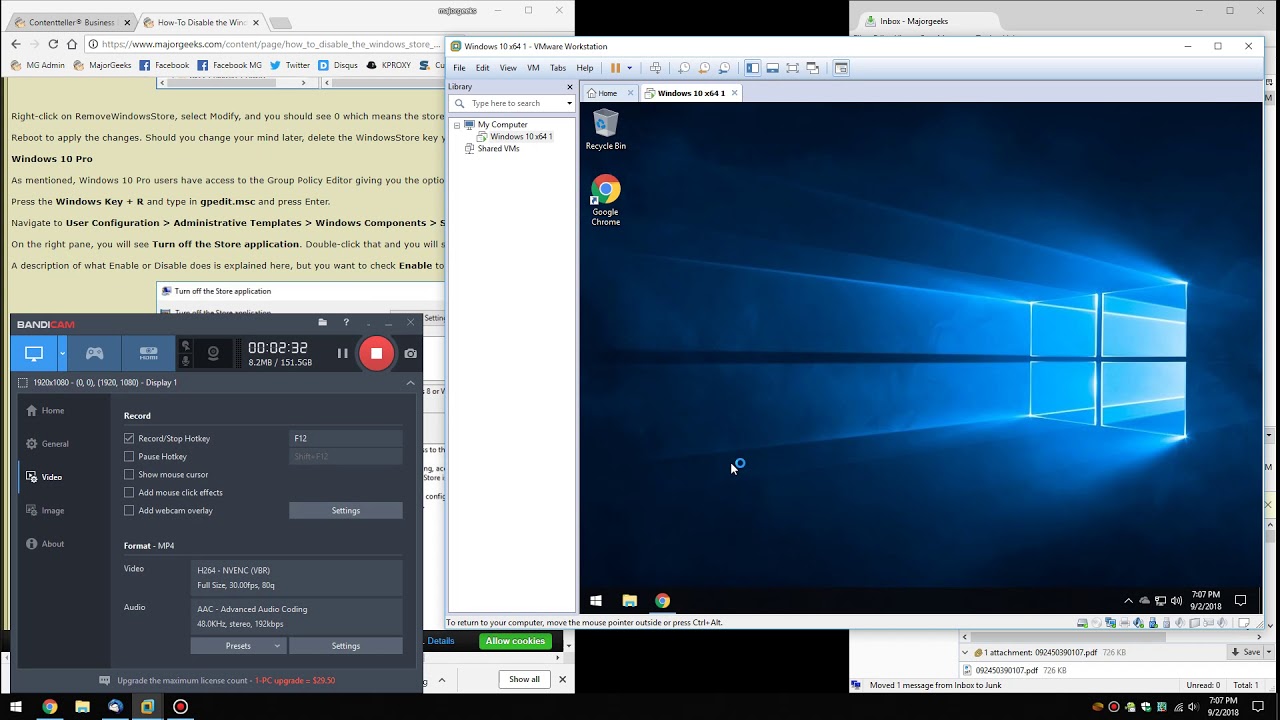Screen dimensions: 1280x720
Task: Collapse the My Computer tree node
Action: tap(457, 125)
